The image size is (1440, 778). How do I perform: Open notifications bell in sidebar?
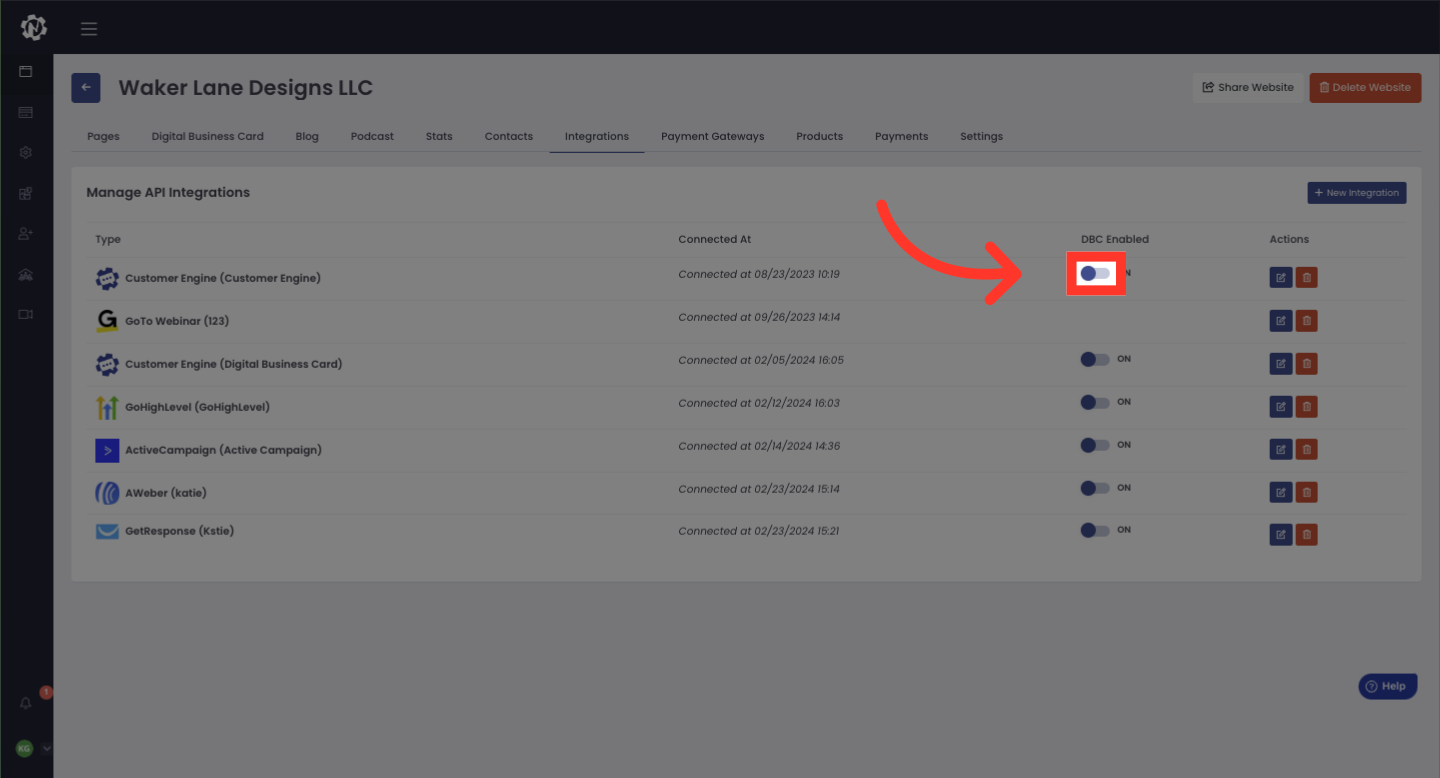[x=26, y=703]
